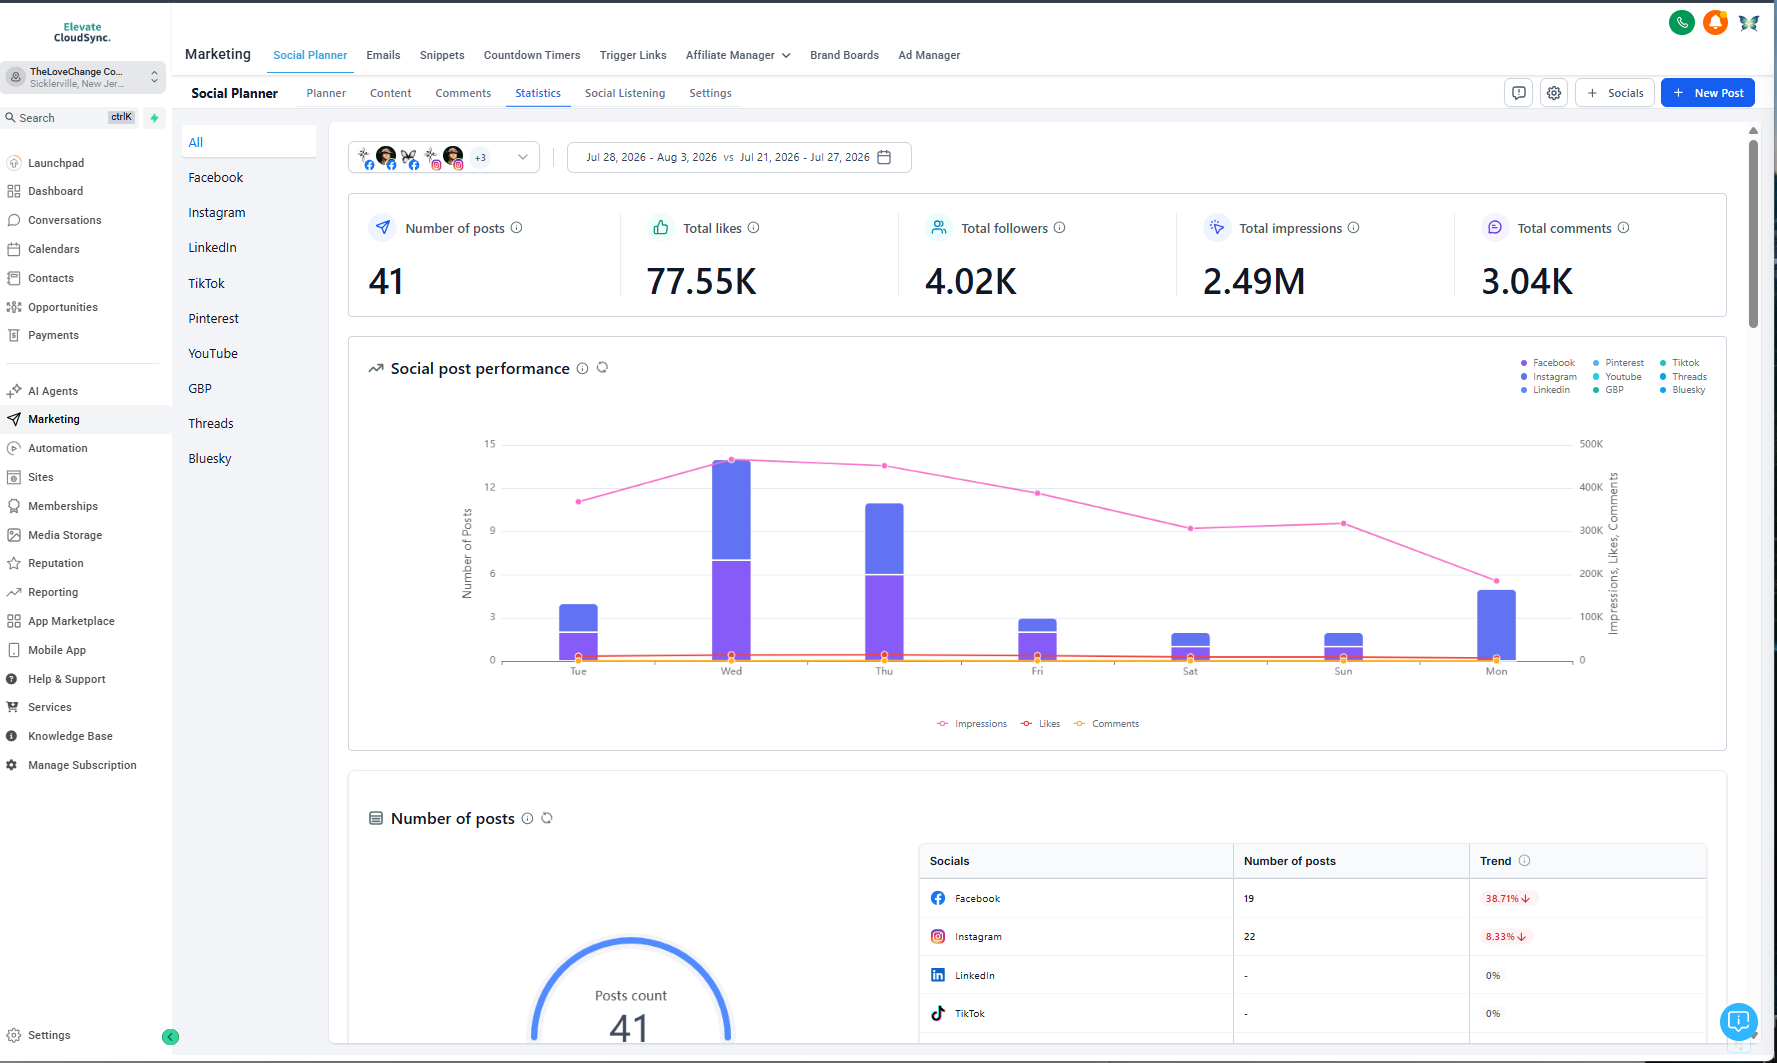Viewport: 1777px width, 1063px height.
Task: Open Memberships in the sidebar
Action: [62, 506]
